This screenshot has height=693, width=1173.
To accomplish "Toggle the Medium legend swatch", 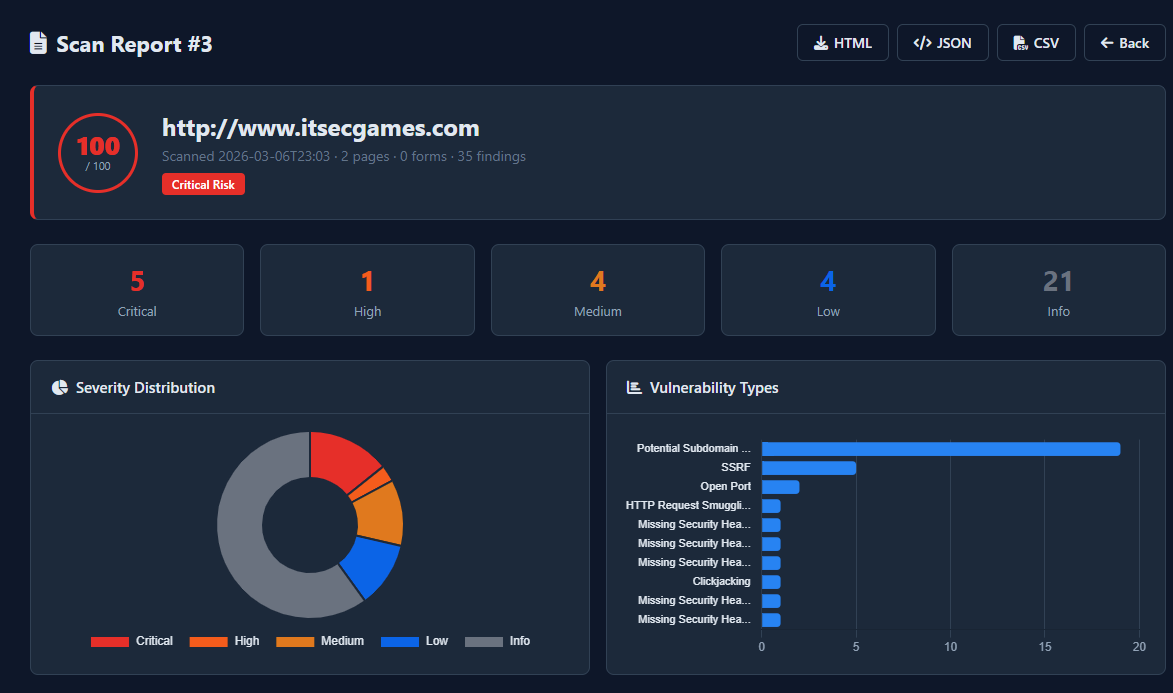I will coord(295,641).
